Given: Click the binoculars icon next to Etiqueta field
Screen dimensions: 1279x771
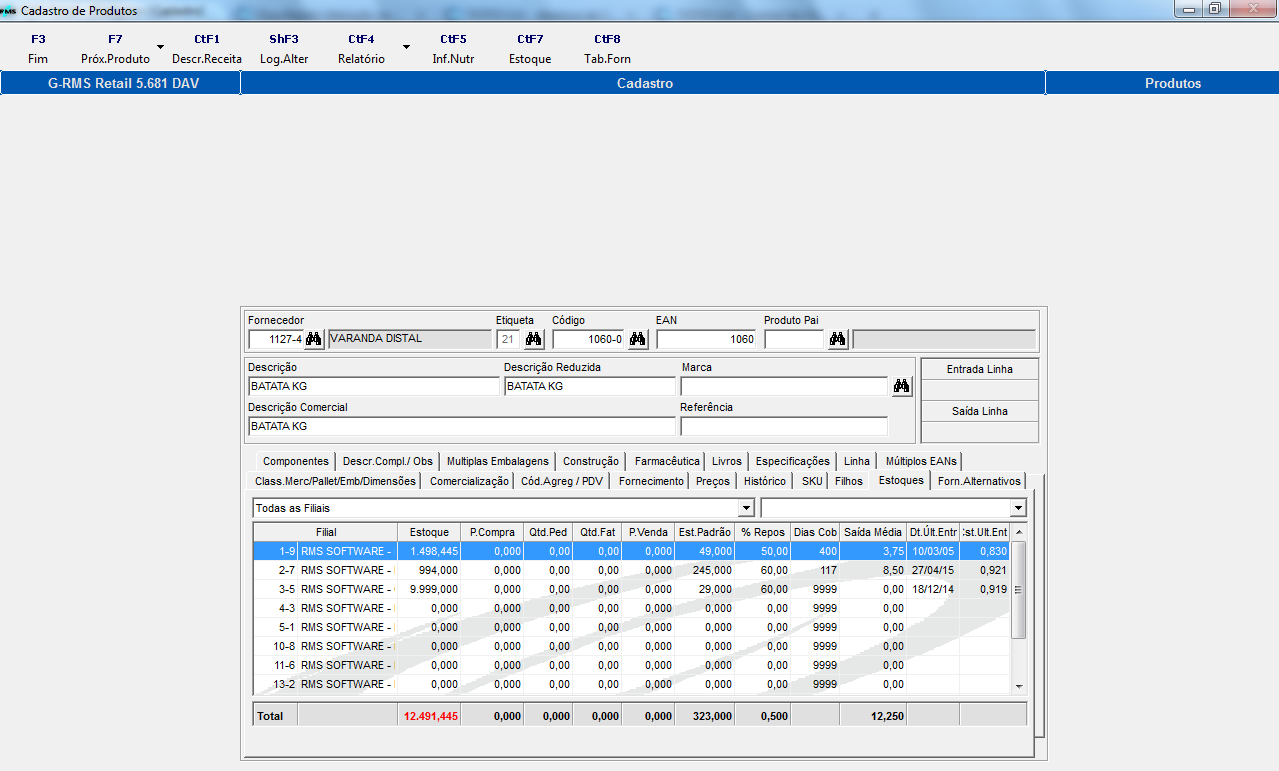Looking at the screenshot, I should pyautogui.click(x=534, y=339).
